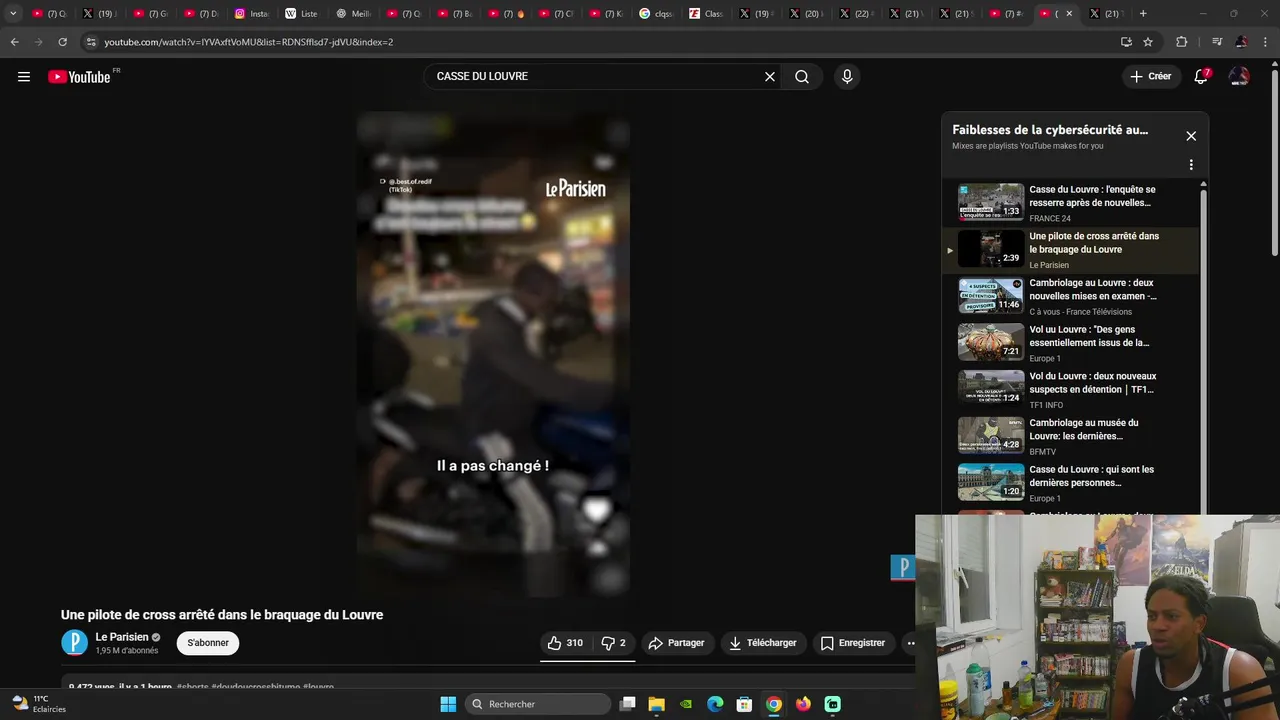Play 'Cambriolage au Louvre : deux nouvelles mises' video
The width and height of the screenshot is (1280, 720).
(x=1071, y=297)
